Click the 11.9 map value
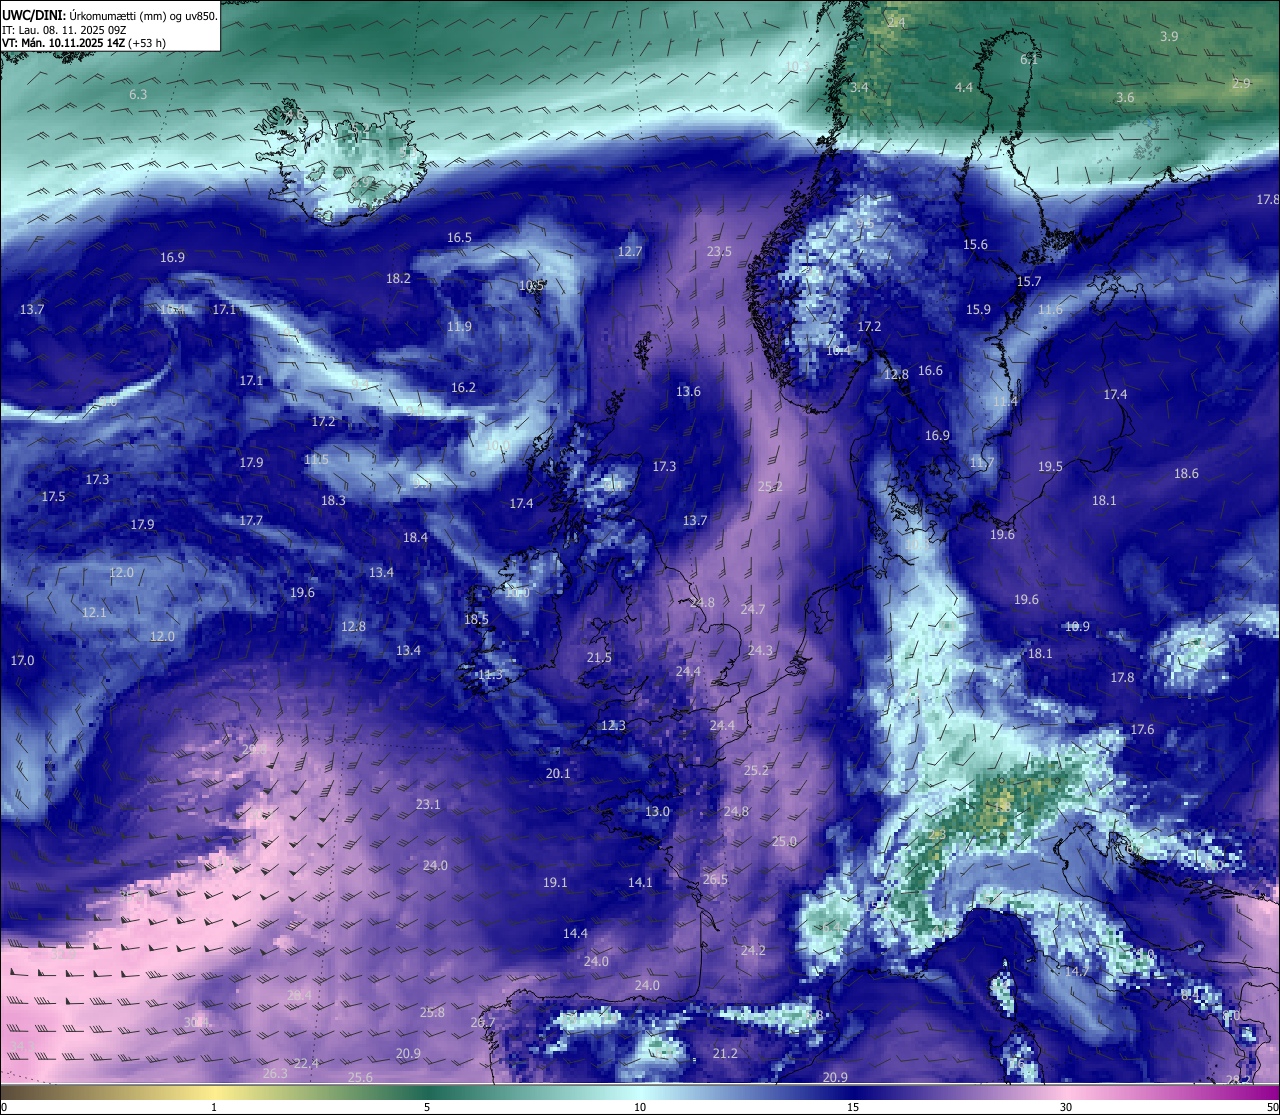The width and height of the screenshot is (1280, 1115). click(x=459, y=326)
